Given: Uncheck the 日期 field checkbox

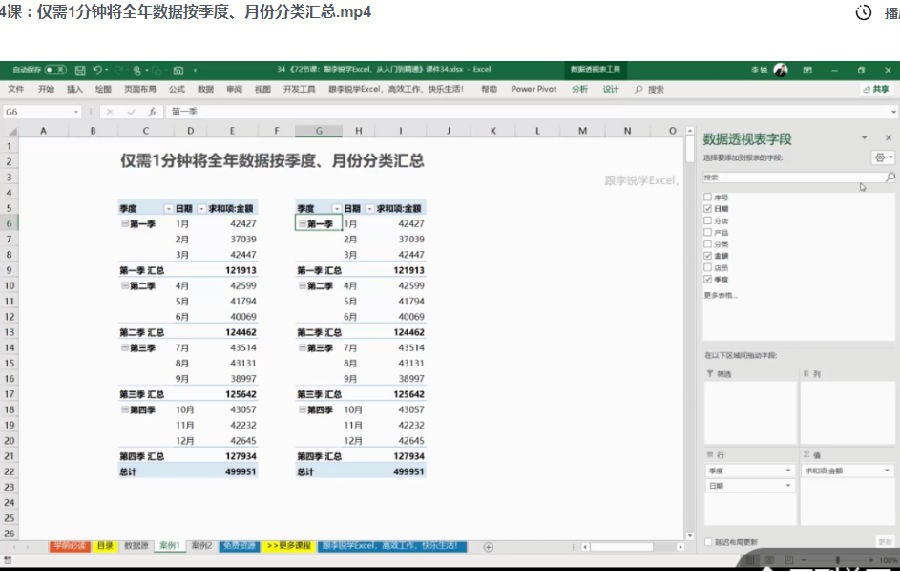Looking at the screenshot, I should point(708,209).
